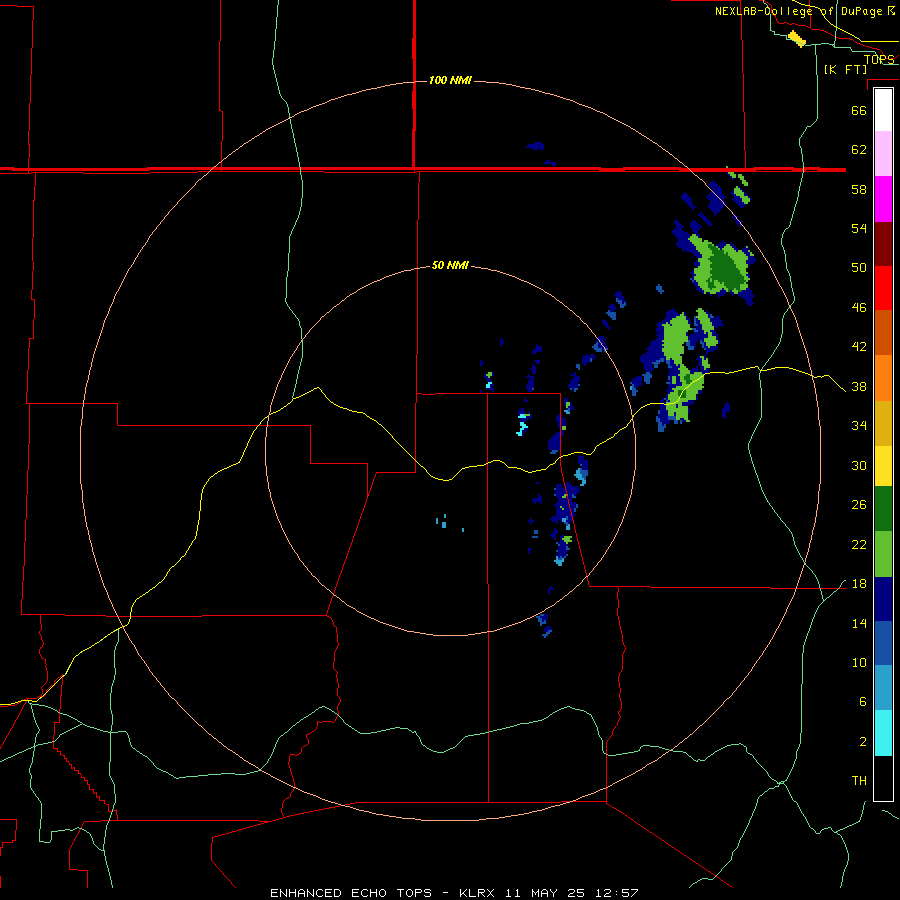900x900 pixels.
Task: Click the Enhanced Echo Tops KLRX caption
Action: point(454,893)
